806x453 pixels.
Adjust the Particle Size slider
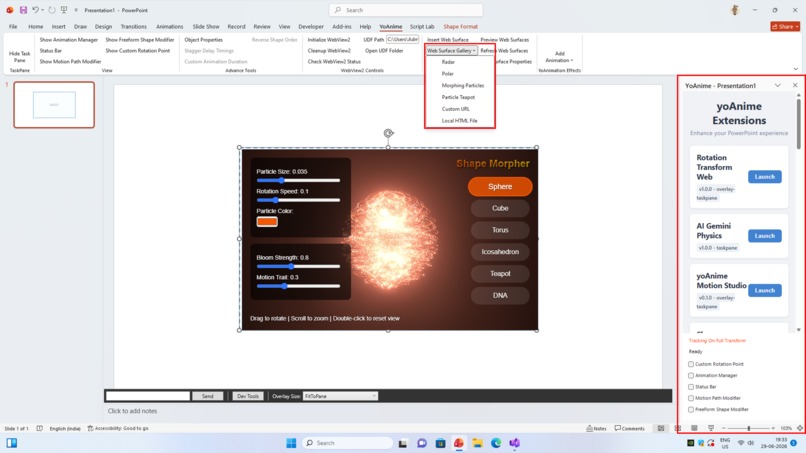tap(298, 180)
